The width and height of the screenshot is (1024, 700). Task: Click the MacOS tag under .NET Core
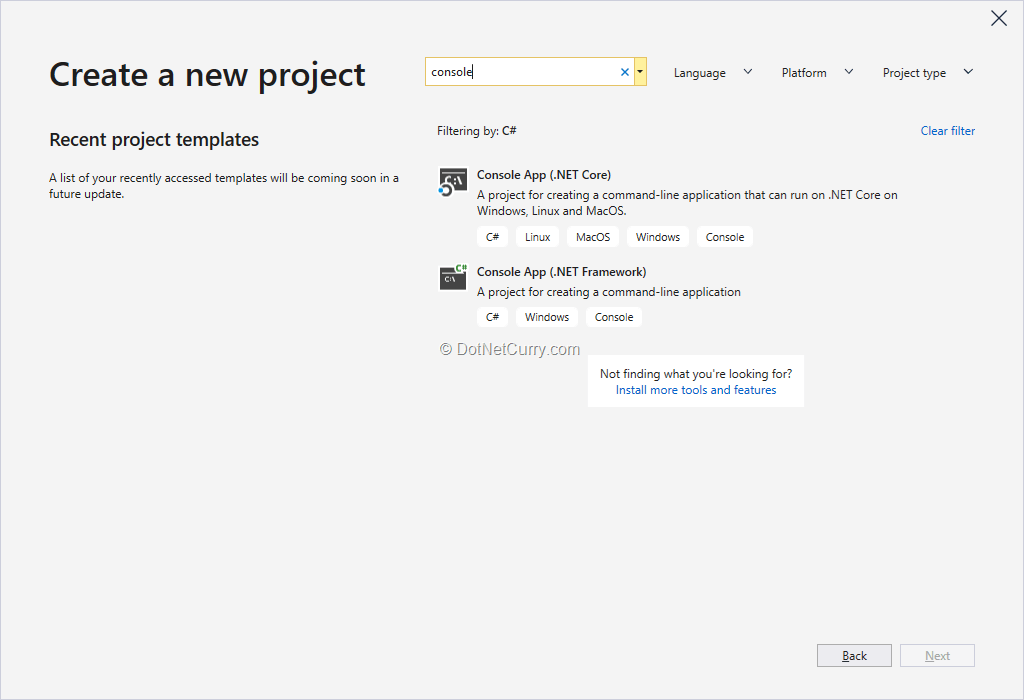(593, 237)
